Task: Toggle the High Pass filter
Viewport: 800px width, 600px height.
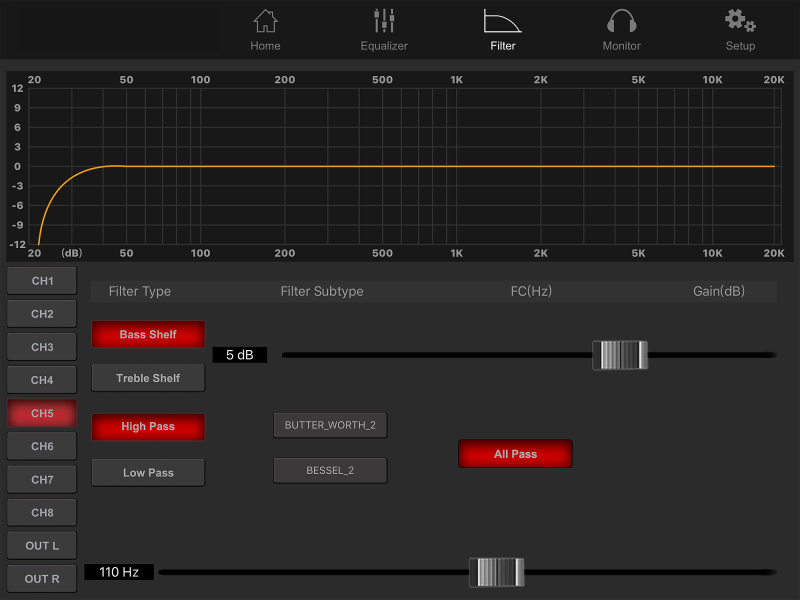Action: (x=148, y=427)
